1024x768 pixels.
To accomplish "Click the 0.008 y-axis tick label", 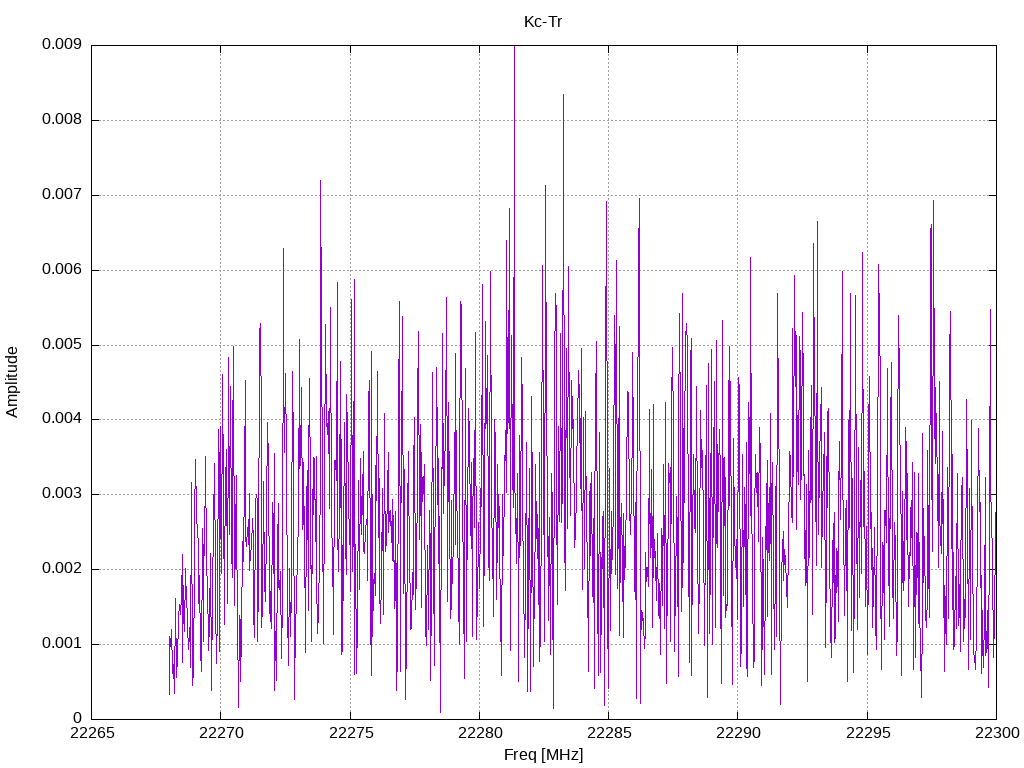I will (x=62, y=120).
